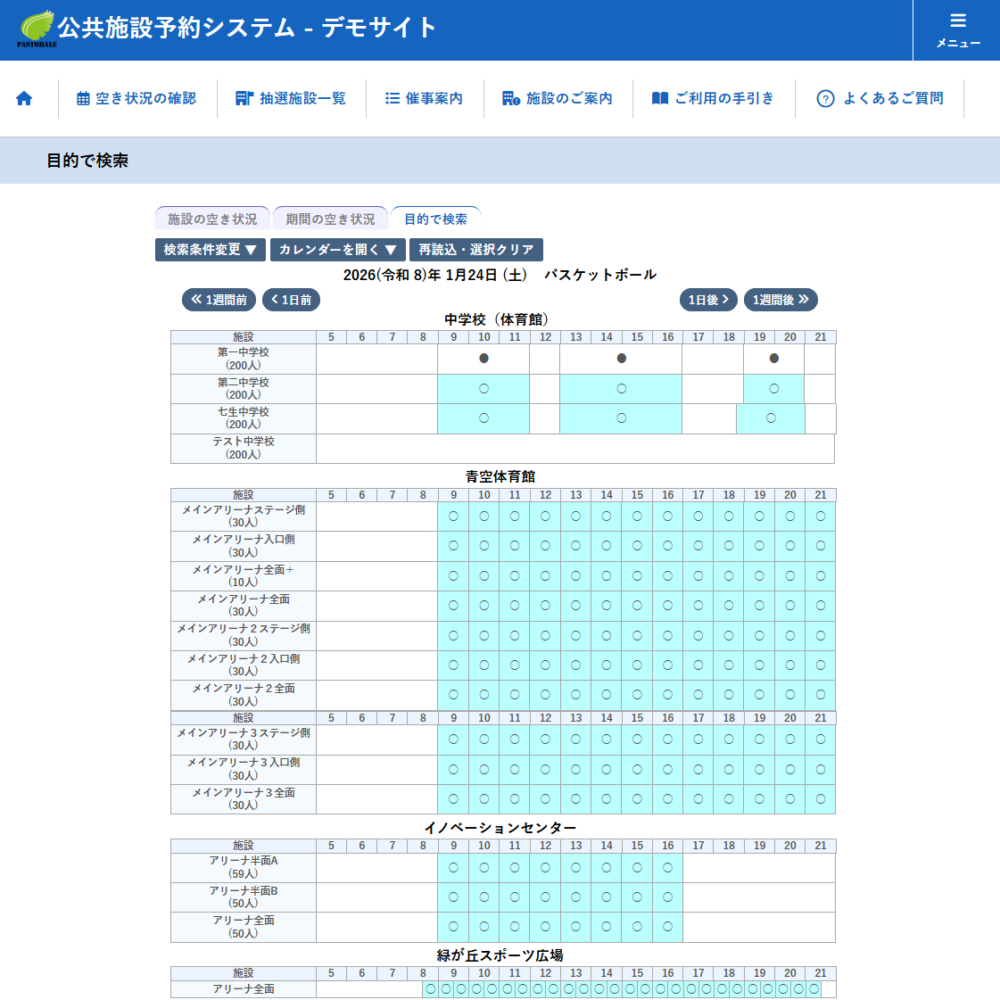Open the hamburger menu icon
Viewport: 1000px width, 1000px height.
click(958, 21)
